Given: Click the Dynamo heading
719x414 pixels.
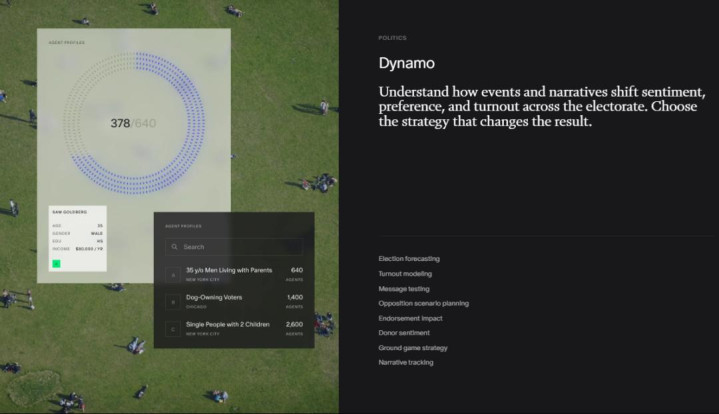Looking at the screenshot, I should [406, 63].
